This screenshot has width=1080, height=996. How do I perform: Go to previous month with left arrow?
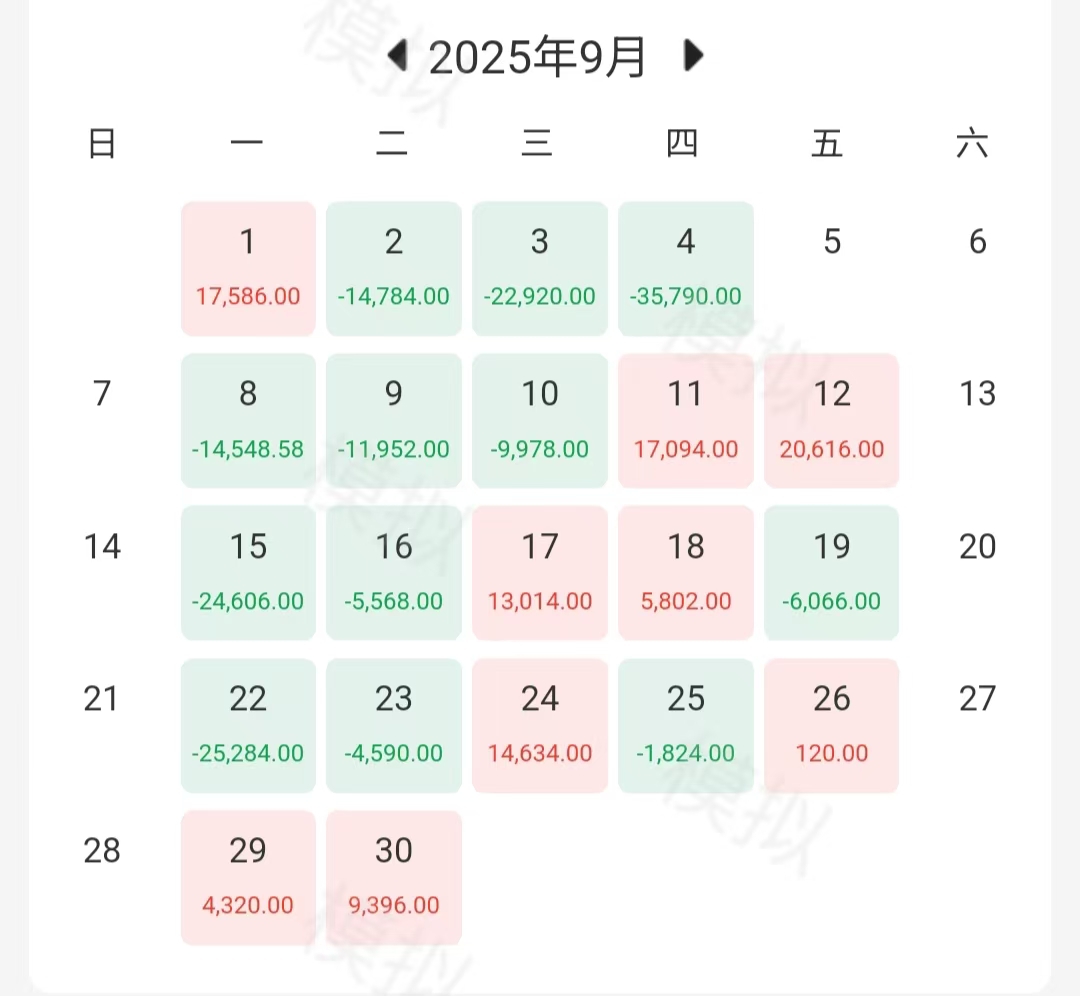click(x=398, y=56)
